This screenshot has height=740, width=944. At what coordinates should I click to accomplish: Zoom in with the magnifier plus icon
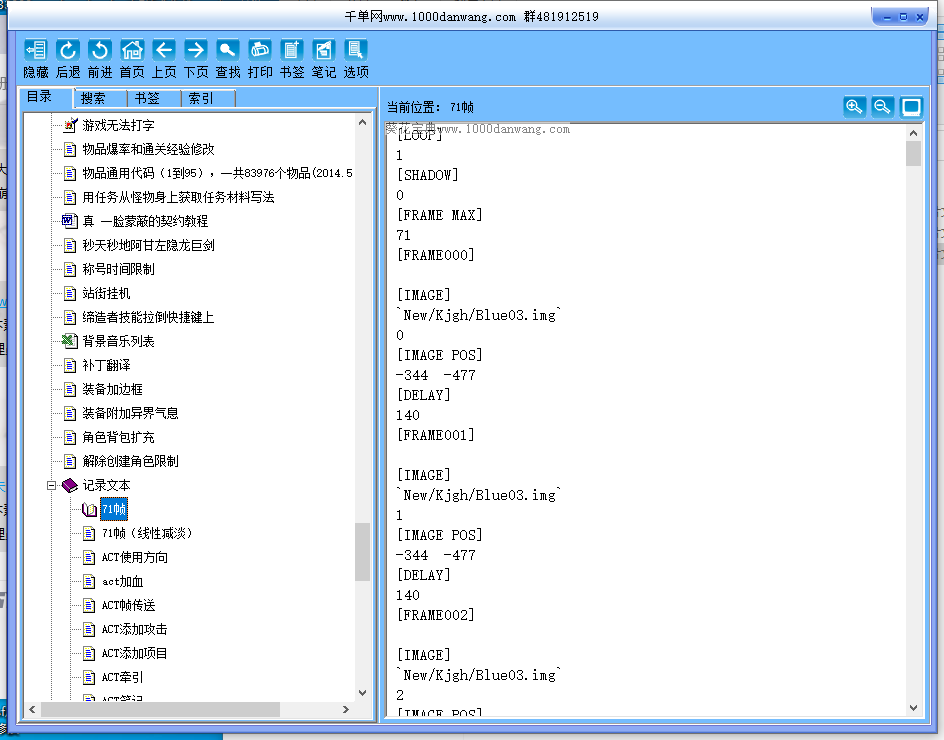pos(854,107)
